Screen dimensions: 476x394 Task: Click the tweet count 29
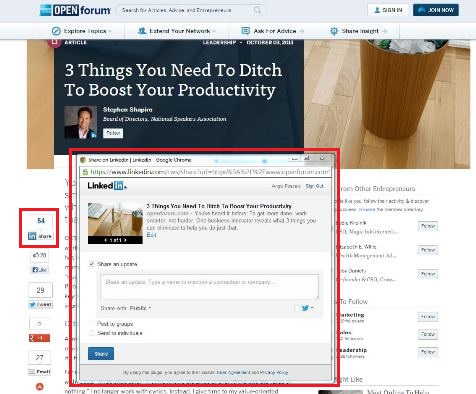point(40,290)
